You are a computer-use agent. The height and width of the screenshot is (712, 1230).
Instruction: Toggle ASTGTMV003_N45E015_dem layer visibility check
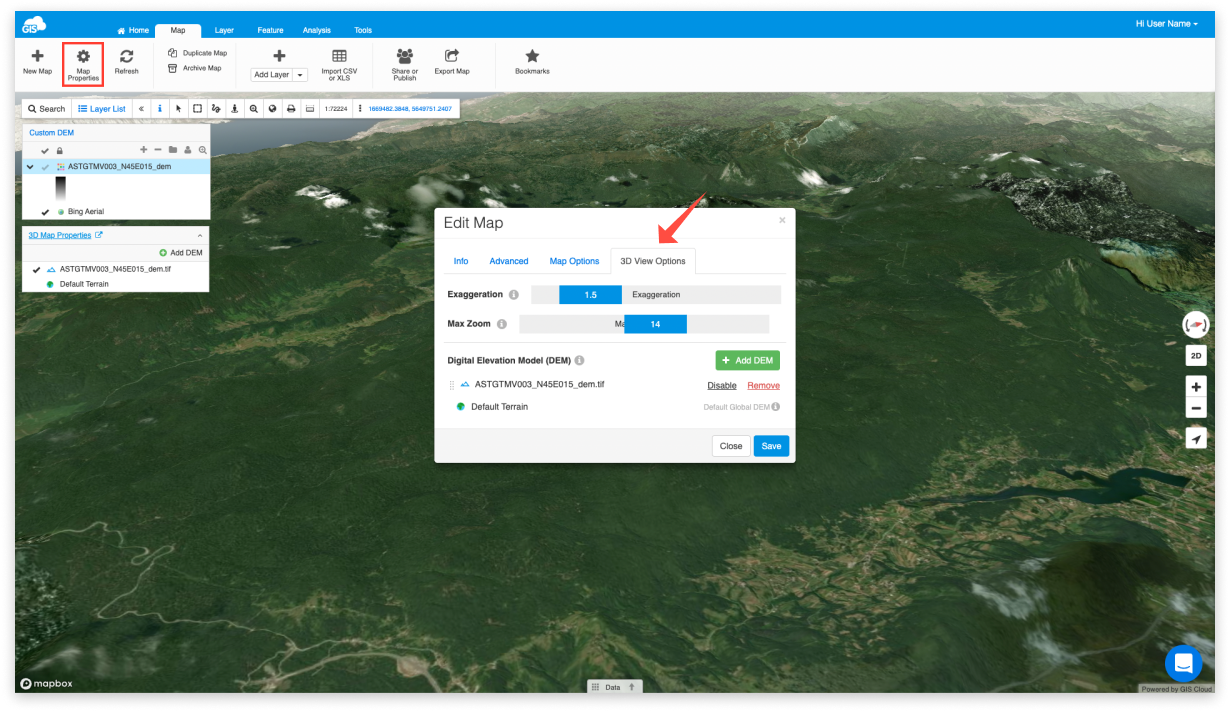[x=45, y=166]
